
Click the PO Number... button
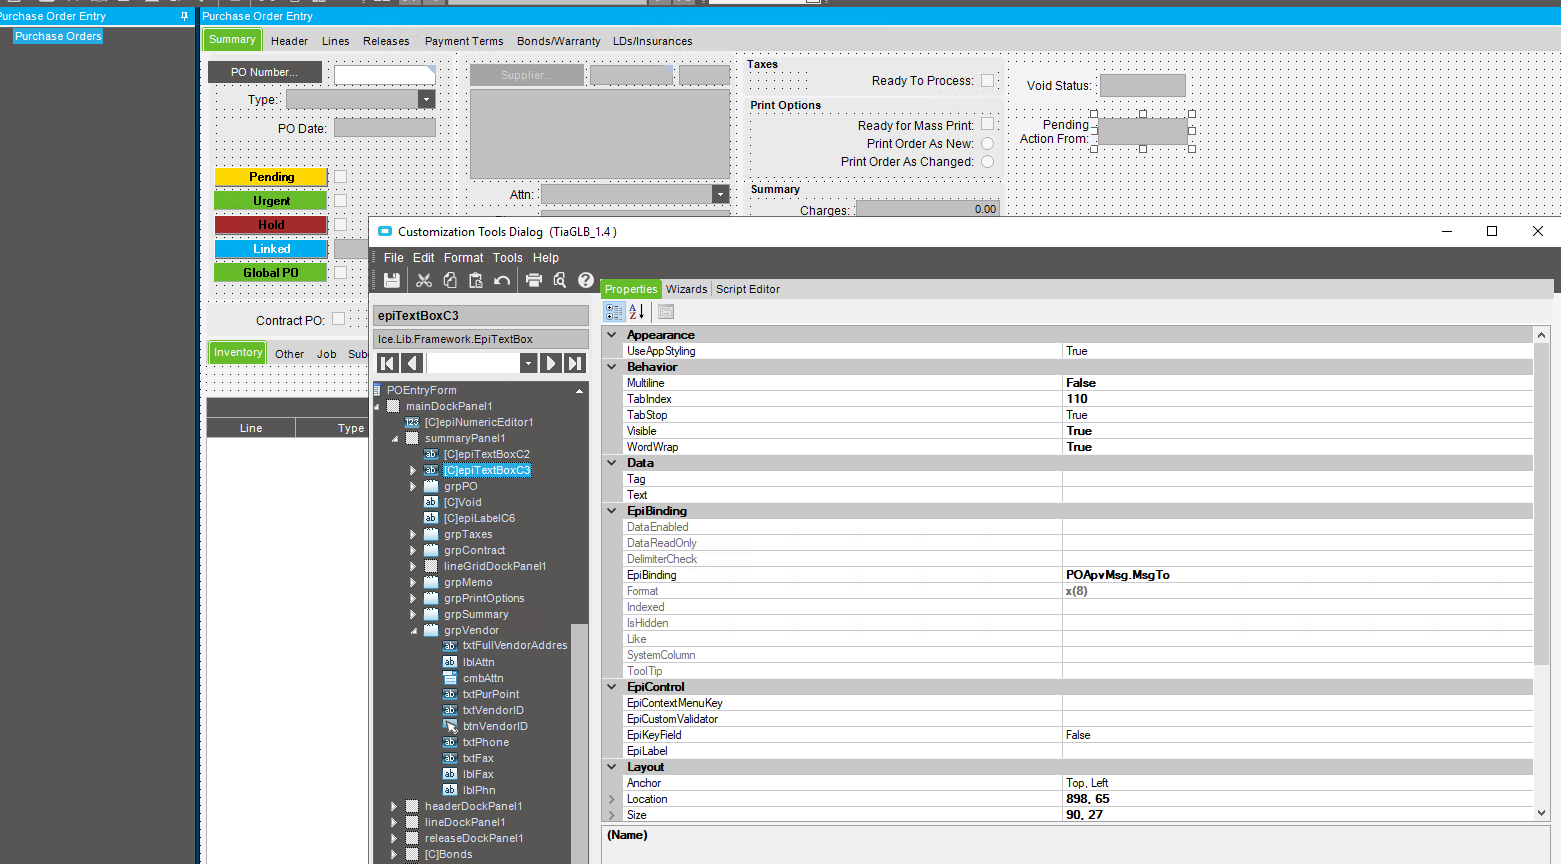tap(265, 72)
